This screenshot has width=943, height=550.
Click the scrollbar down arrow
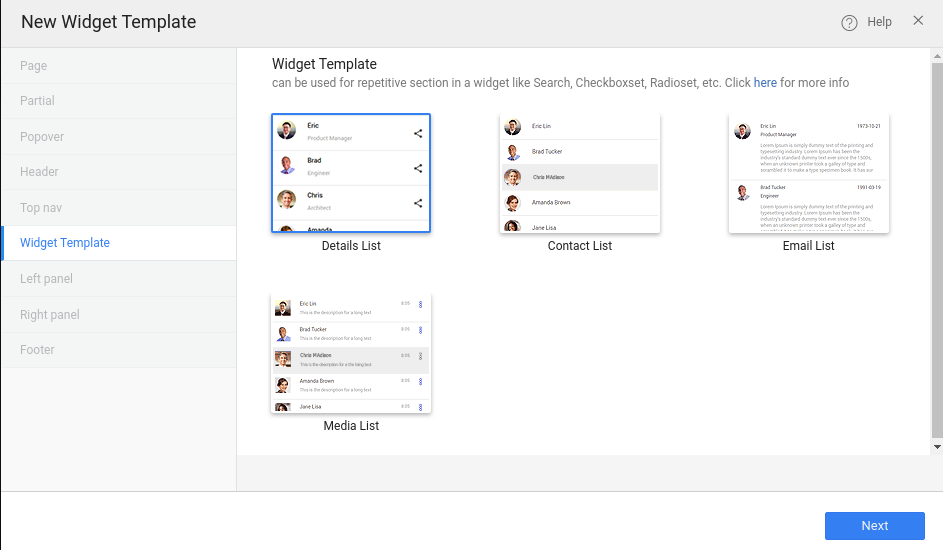[x=936, y=447]
